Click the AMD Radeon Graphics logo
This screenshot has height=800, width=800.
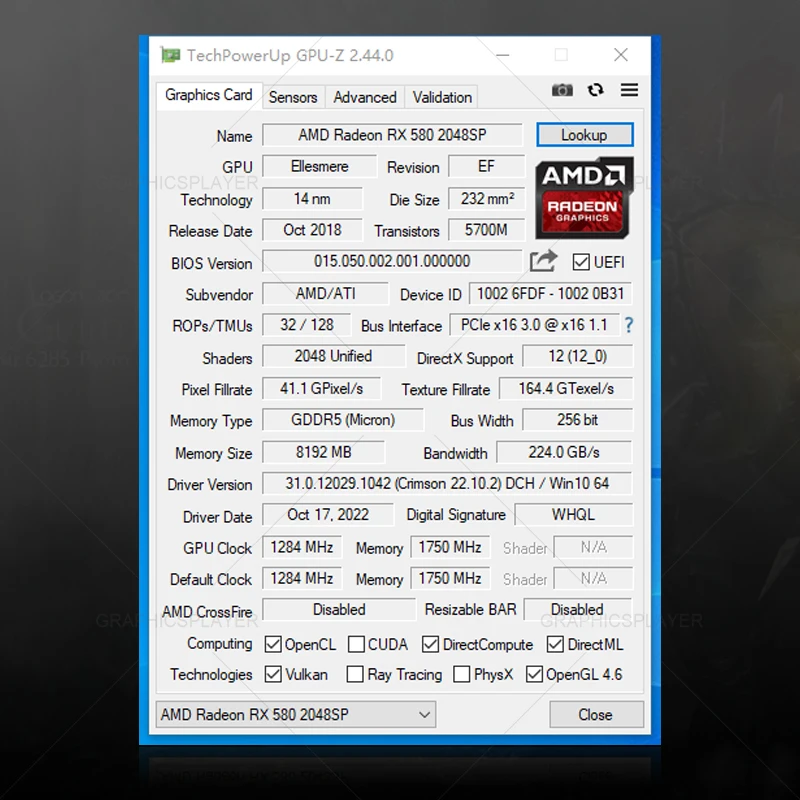[584, 198]
